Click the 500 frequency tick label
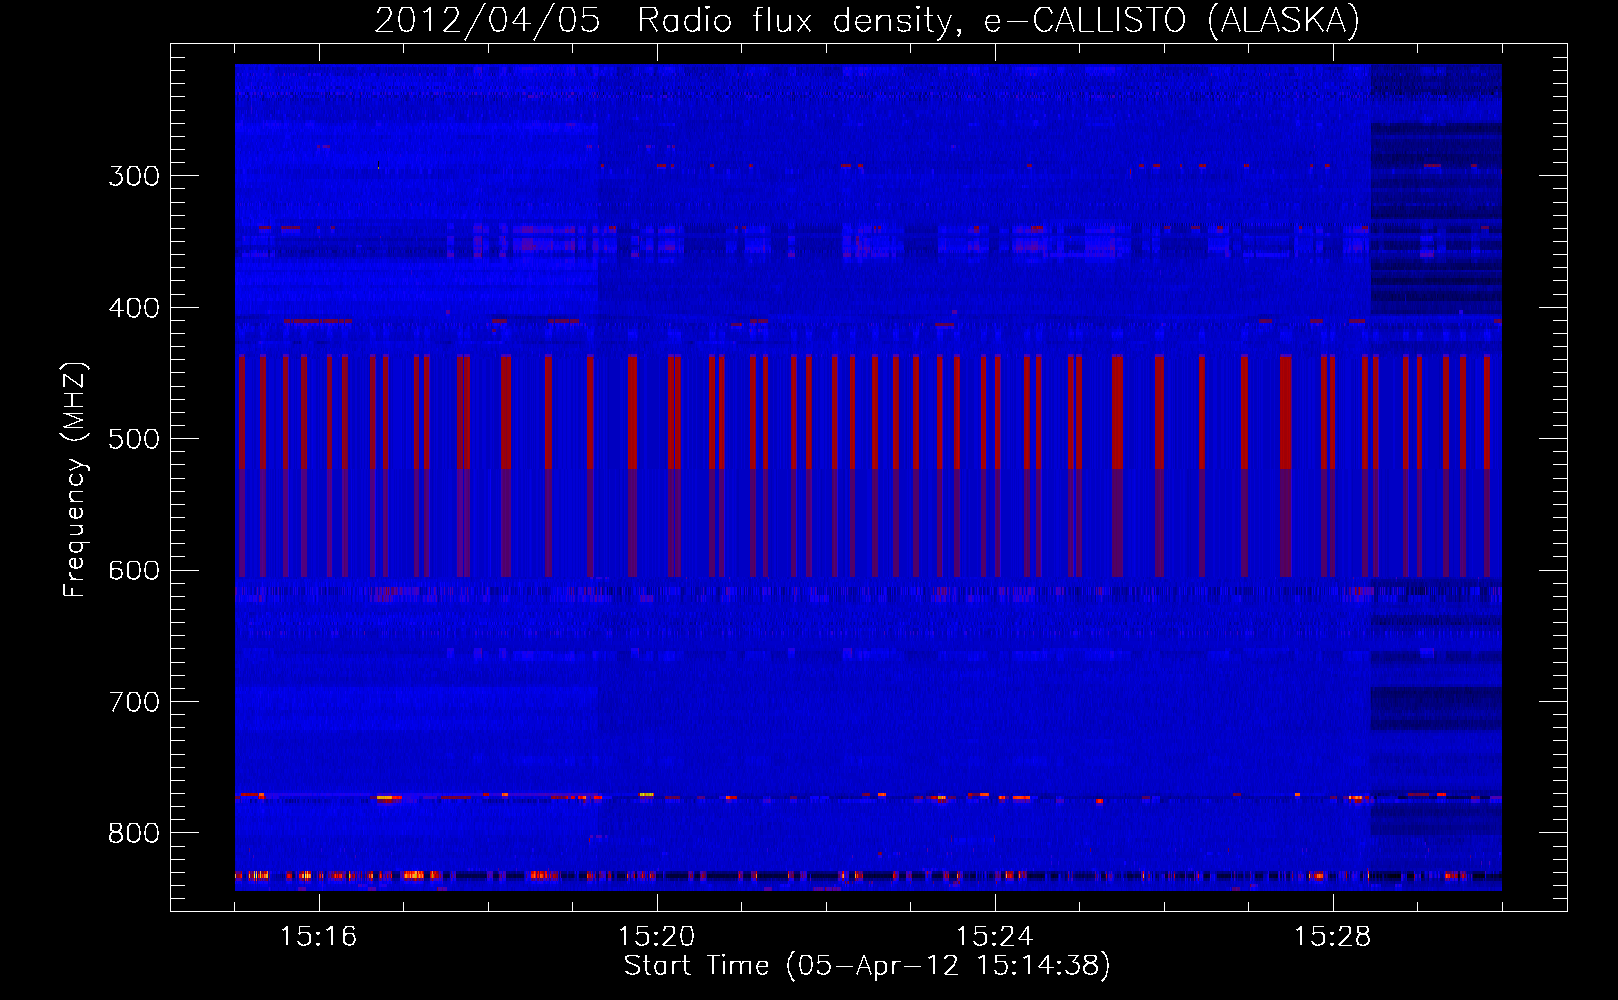 (134, 439)
